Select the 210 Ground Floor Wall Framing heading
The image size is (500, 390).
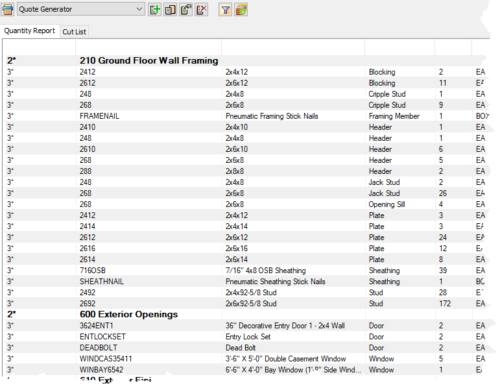[149, 61]
